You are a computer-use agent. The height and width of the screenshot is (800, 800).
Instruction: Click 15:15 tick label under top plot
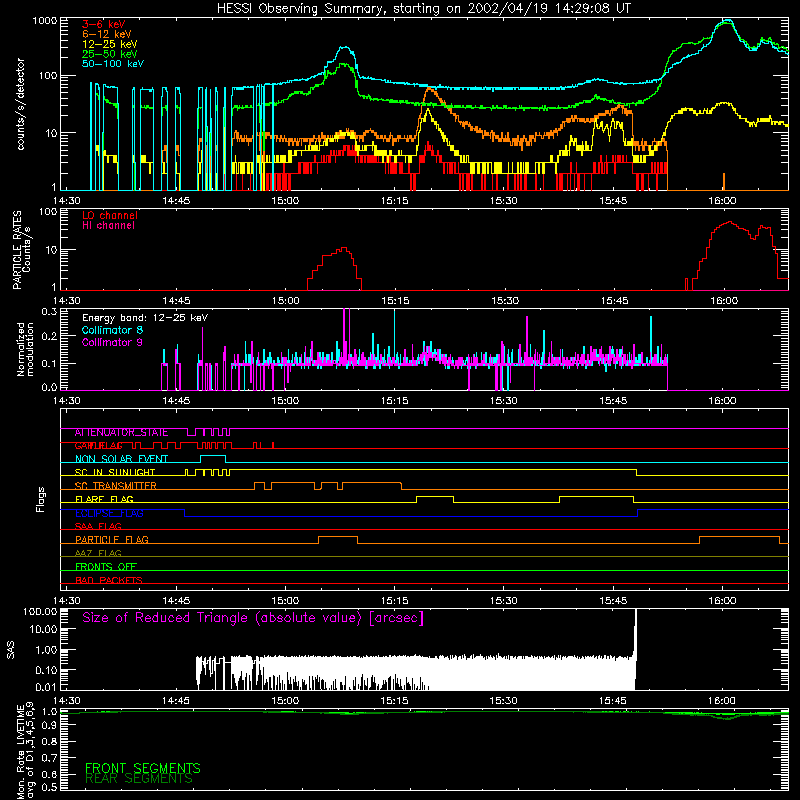(x=394, y=201)
